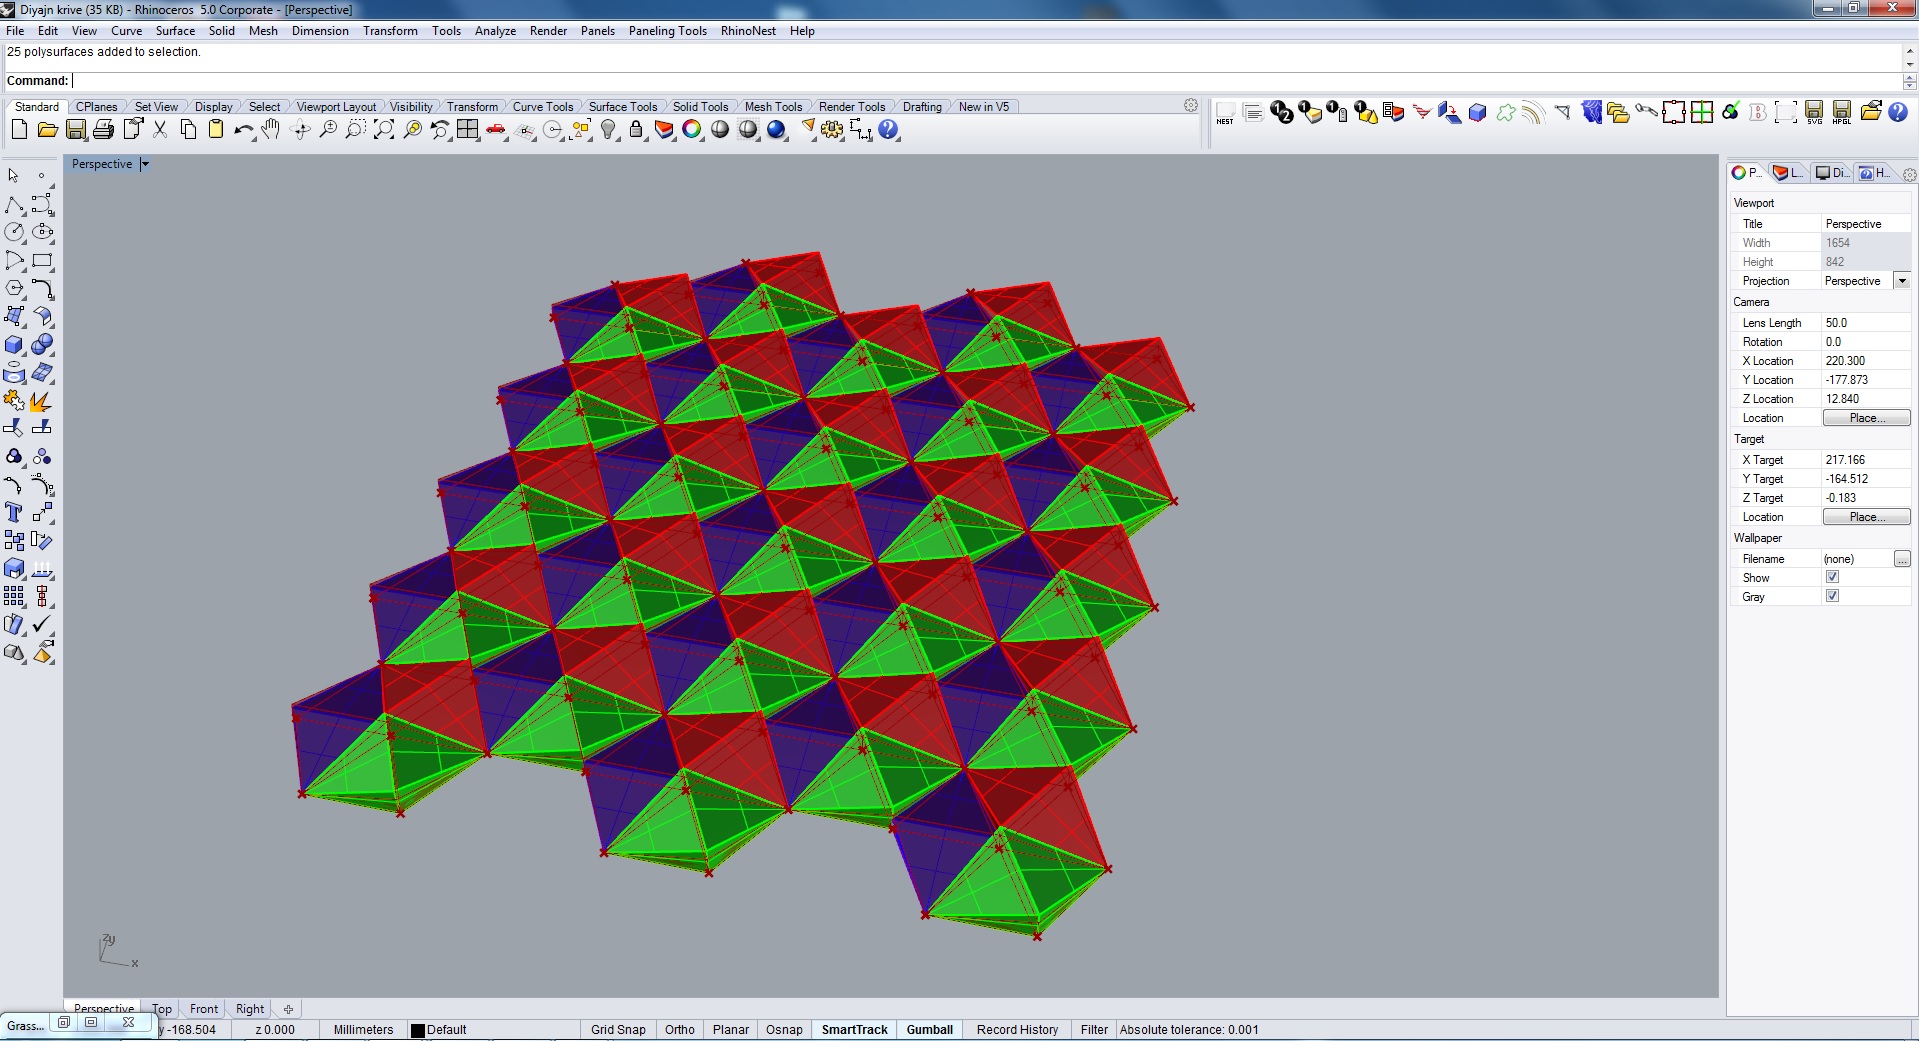Click Place button for target location
Image resolution: width=1919 pixels, height=1041 pixels.
click(1866, 517)
